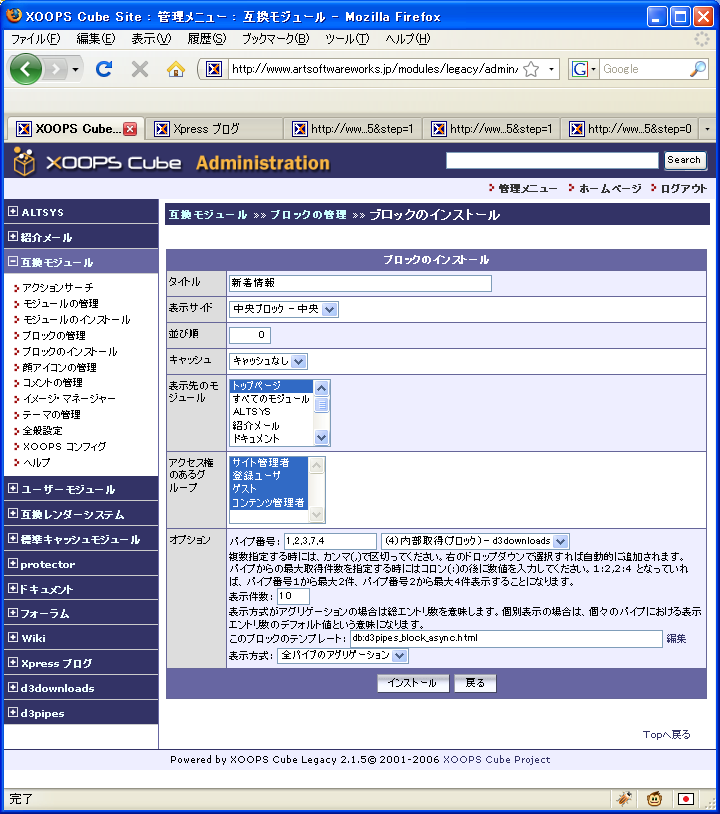Expand the ALTSYS sidebar module
720x814 pixels.
12,212
